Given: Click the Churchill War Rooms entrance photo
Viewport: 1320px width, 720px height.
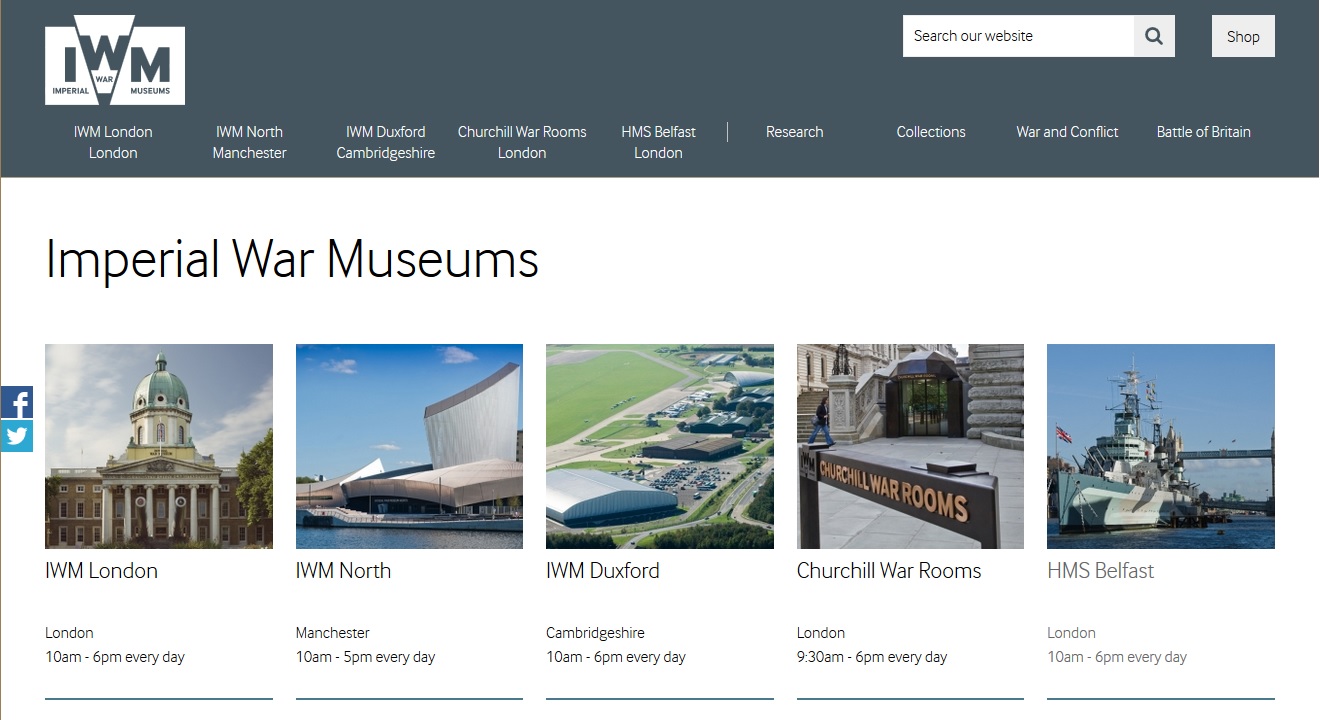Looking at the screenshot, I should [x=910, y=446].
